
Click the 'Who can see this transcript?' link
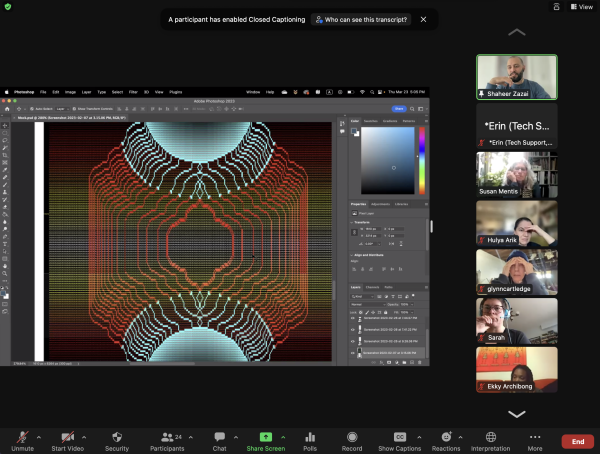pos(361,19)
